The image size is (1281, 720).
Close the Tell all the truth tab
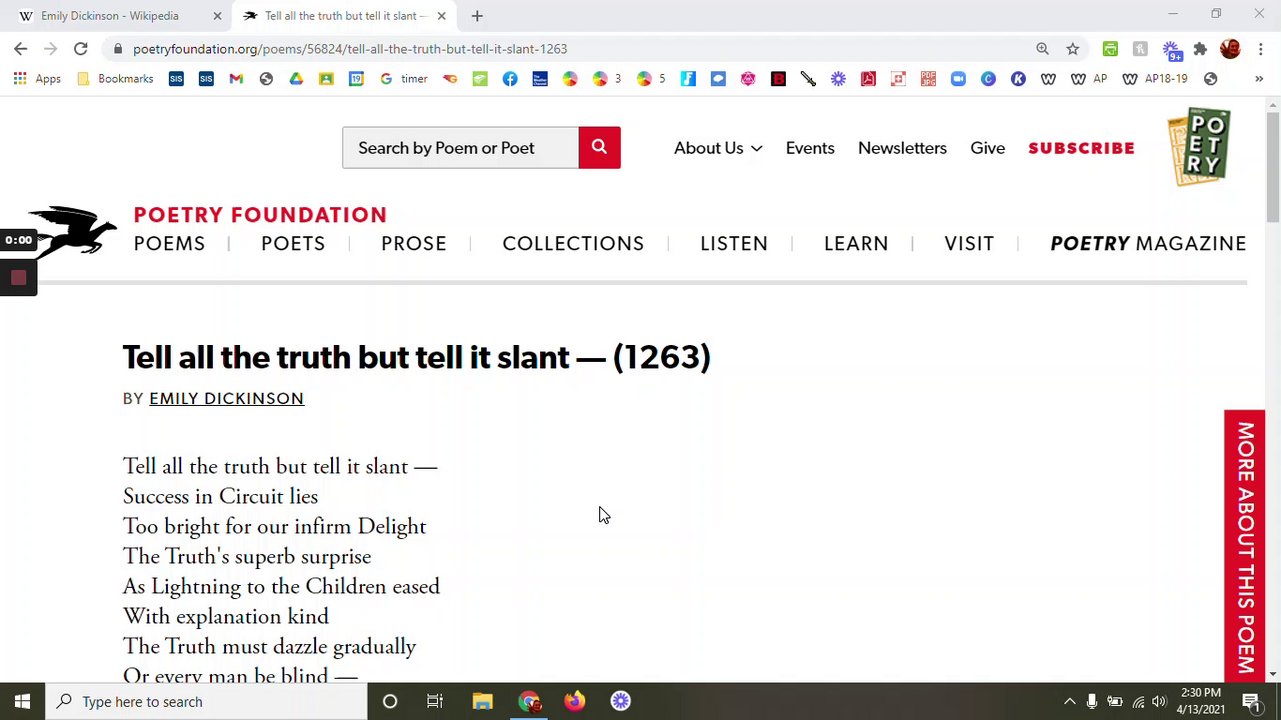tap(441, 16)
